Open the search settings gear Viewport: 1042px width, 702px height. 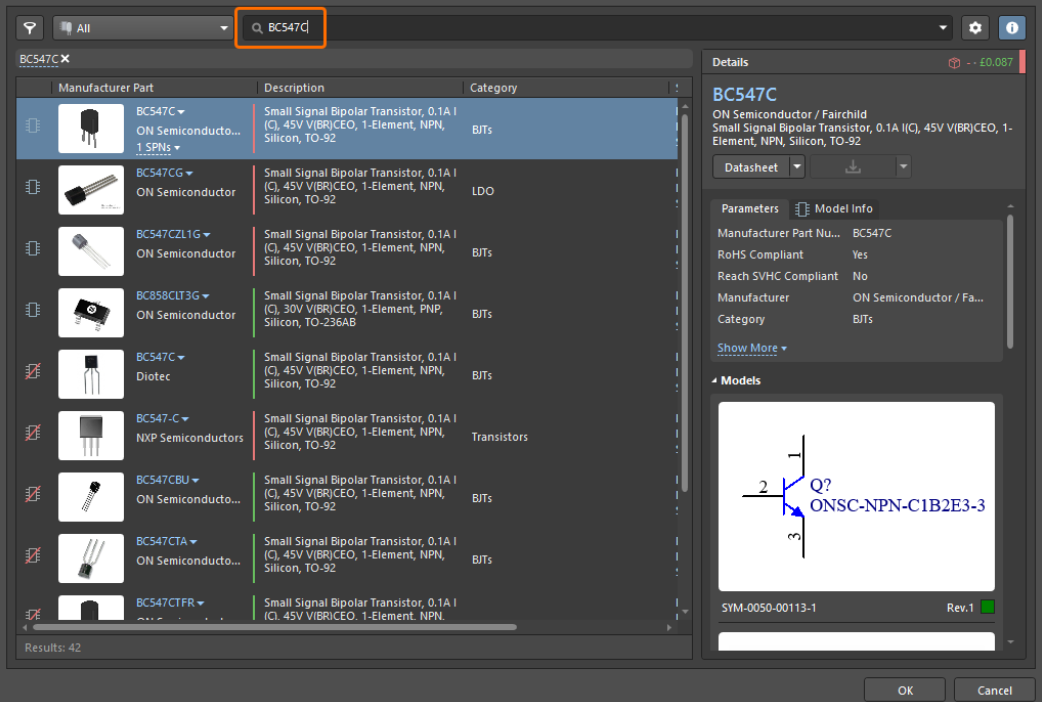tap(975, 28)
